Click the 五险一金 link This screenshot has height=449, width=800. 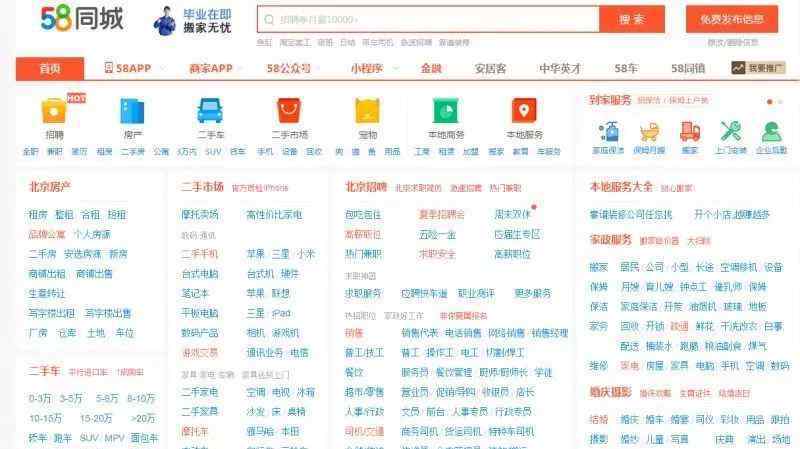[437, 234]
